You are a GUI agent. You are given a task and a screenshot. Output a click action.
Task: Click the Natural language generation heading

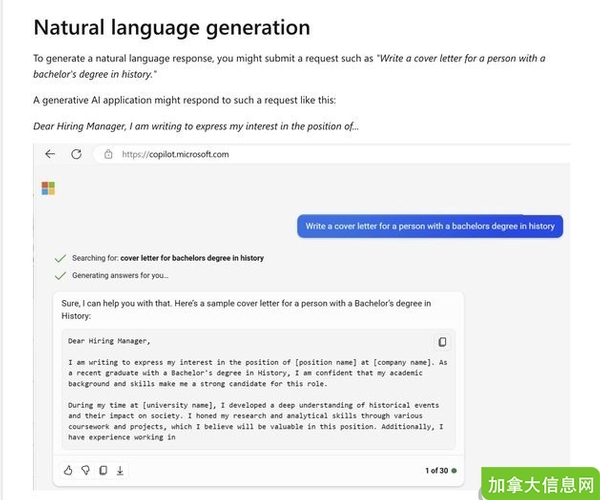(171, 27)
